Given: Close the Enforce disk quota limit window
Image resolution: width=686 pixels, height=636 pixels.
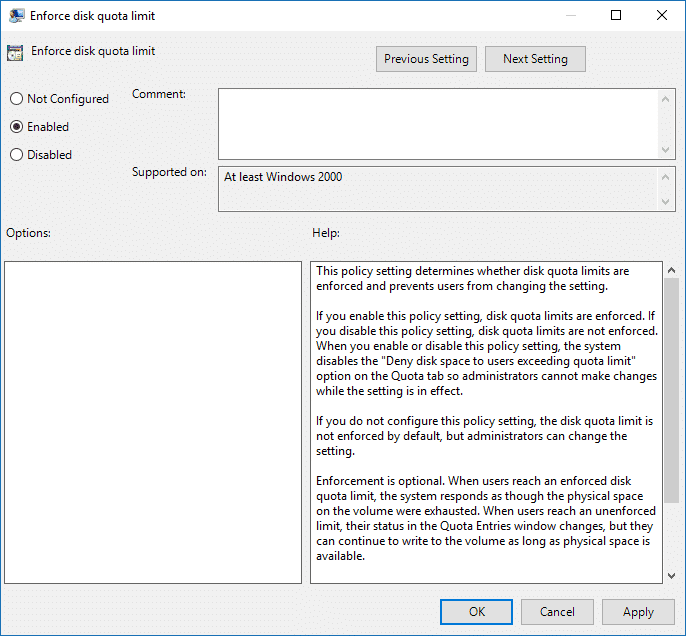Looking at the screenshot, I should pos(662,15).
